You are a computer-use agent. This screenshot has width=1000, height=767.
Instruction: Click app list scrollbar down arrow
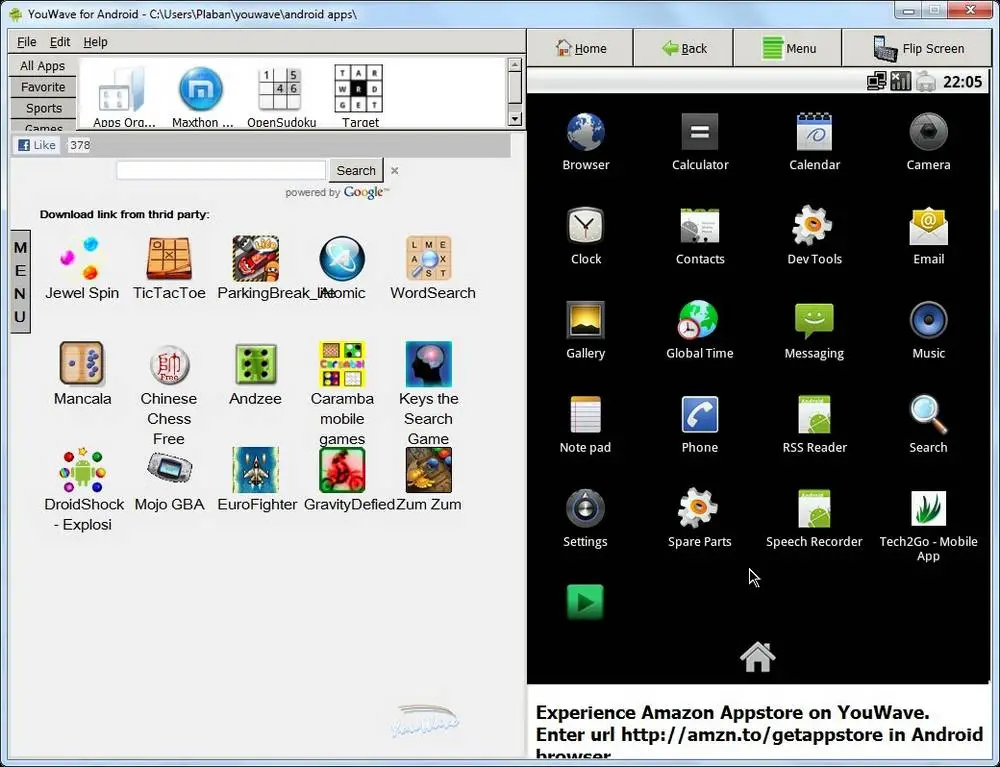point(515,119)
